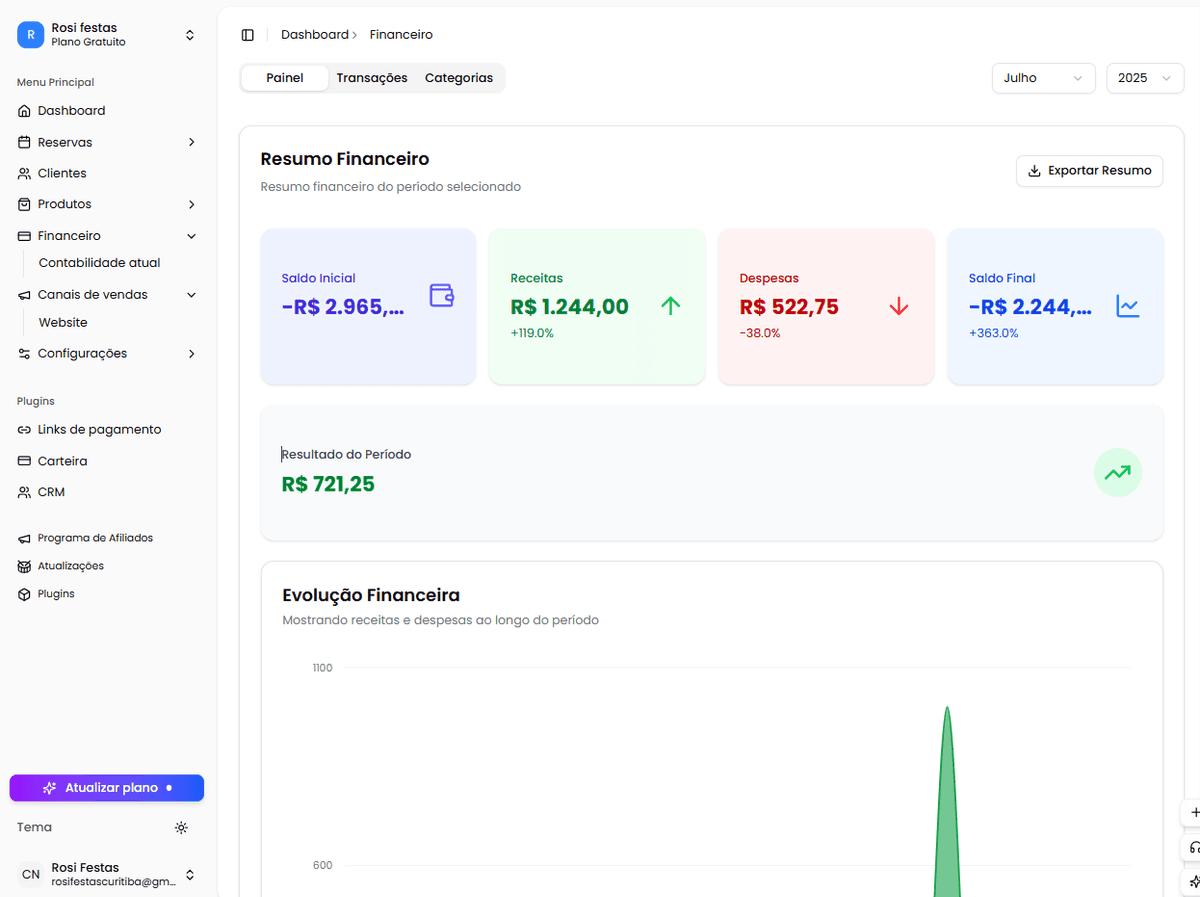The image size is (1200, 897).
Task: Switch to the Transações tab
Action: pyautogui.click(x=371, y=77)
